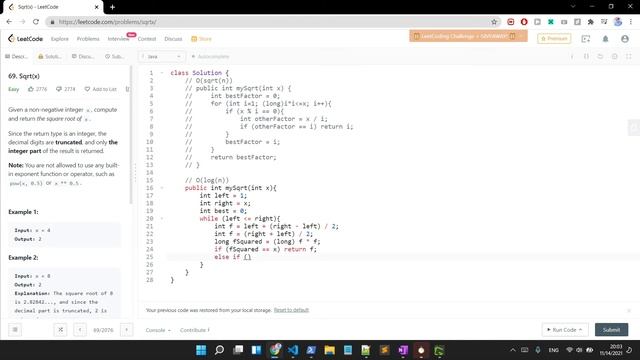Bookmark this page with star icon
The width and height of the screenshot is (640, 360).
point(494,22)
